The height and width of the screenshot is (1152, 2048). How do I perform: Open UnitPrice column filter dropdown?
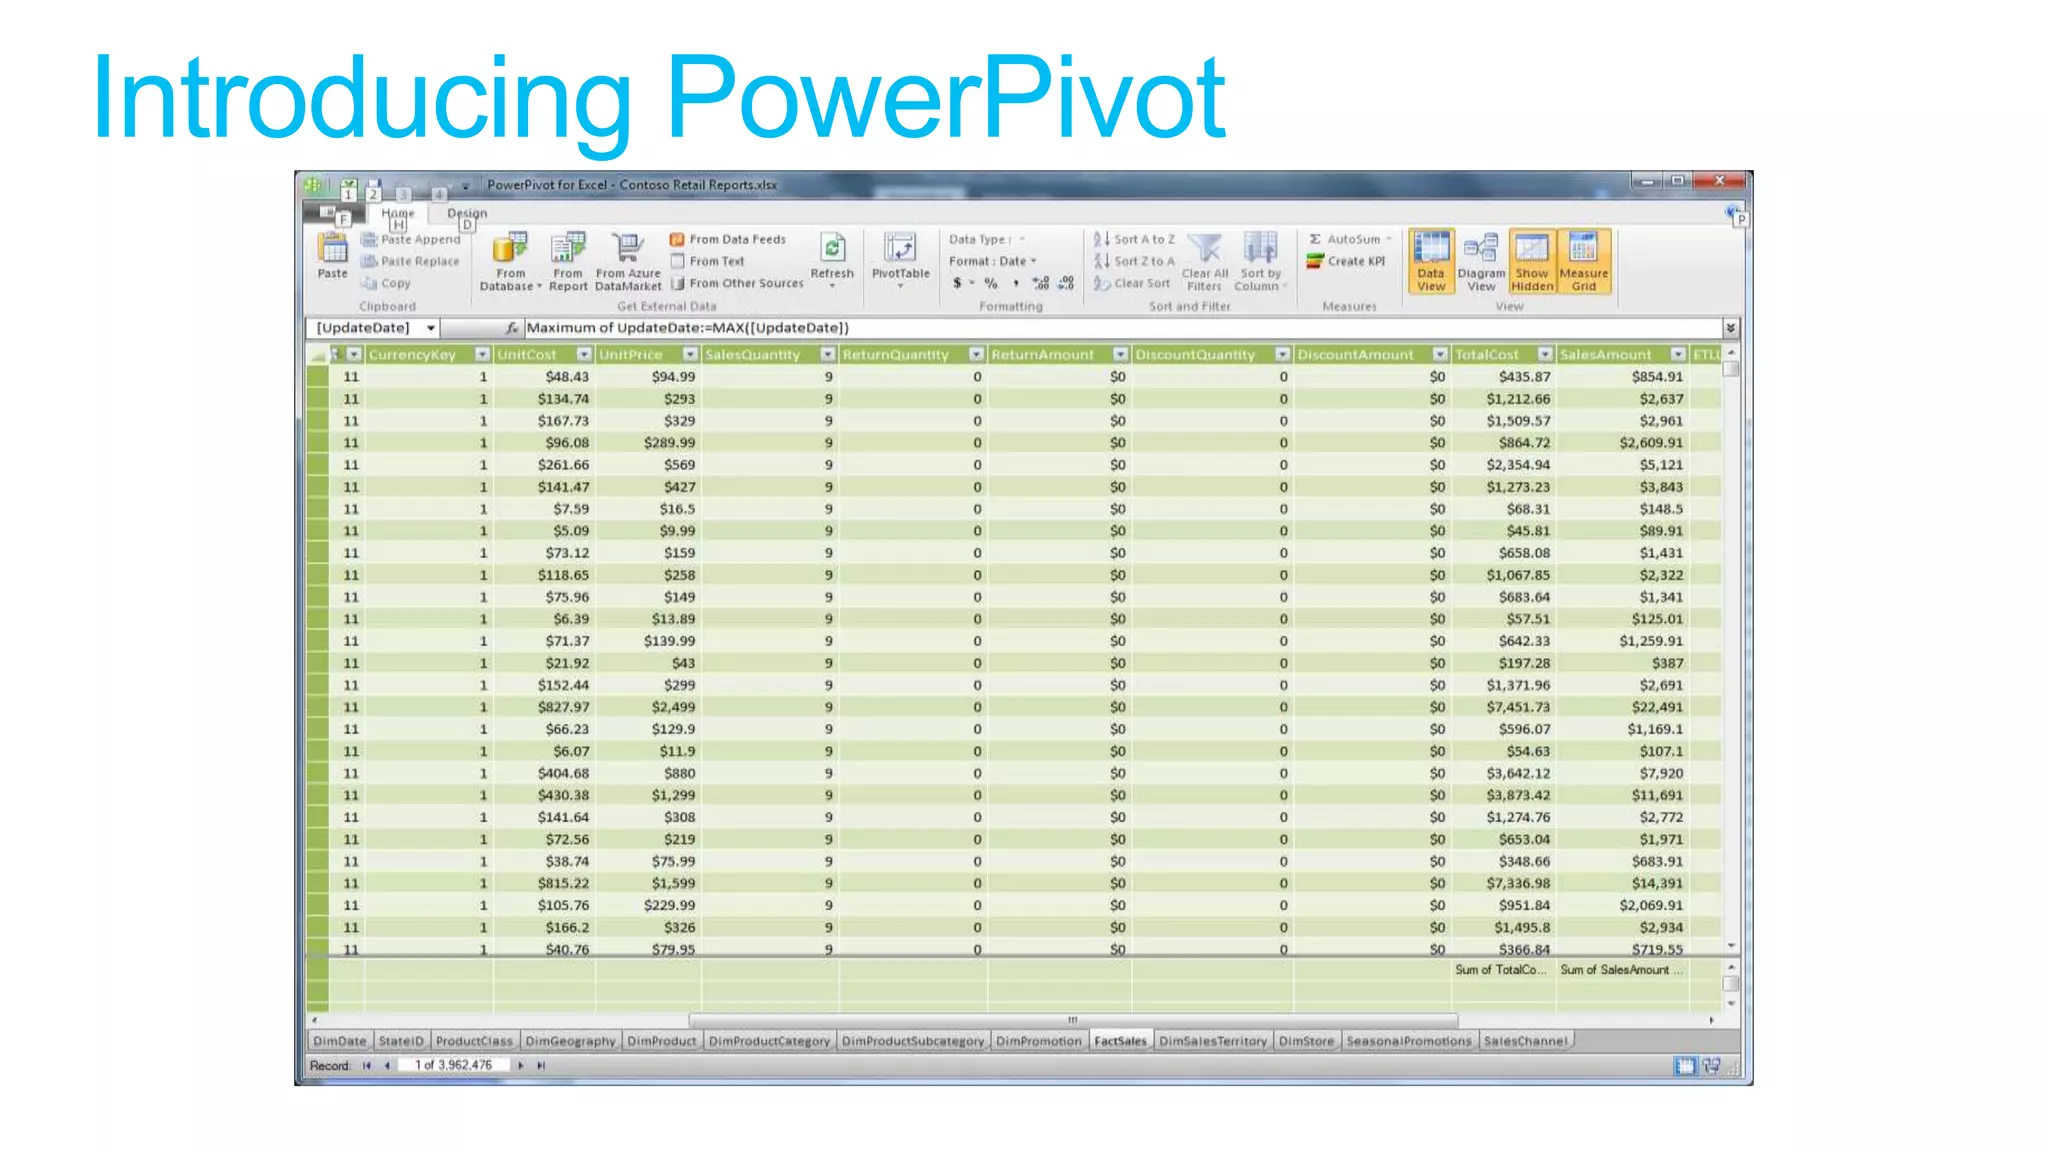690,355
